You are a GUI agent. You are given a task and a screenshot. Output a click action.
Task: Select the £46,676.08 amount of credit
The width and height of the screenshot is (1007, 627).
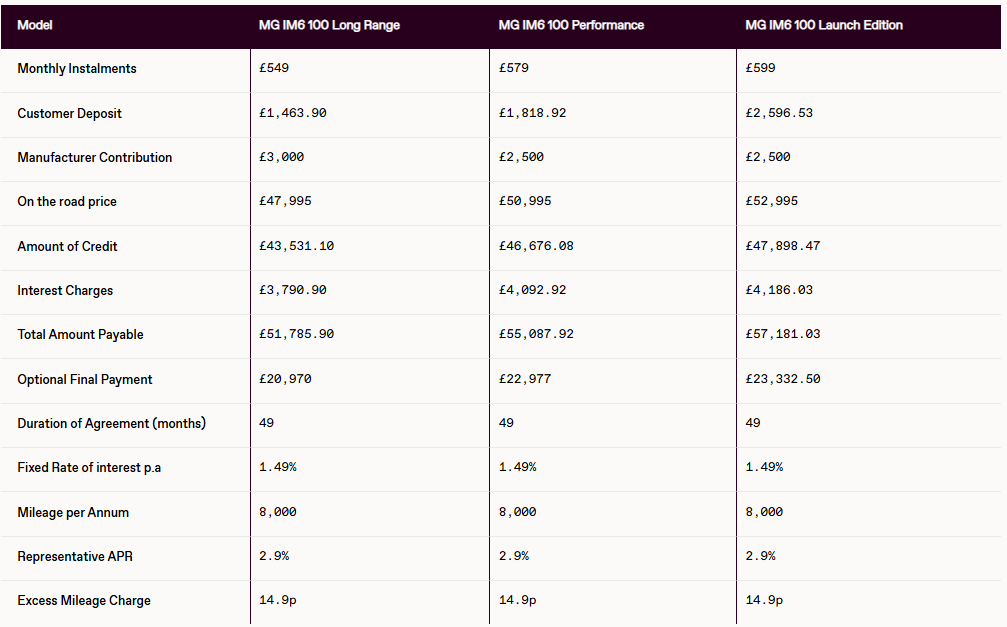pyautogui.click(x=536, y=246)
